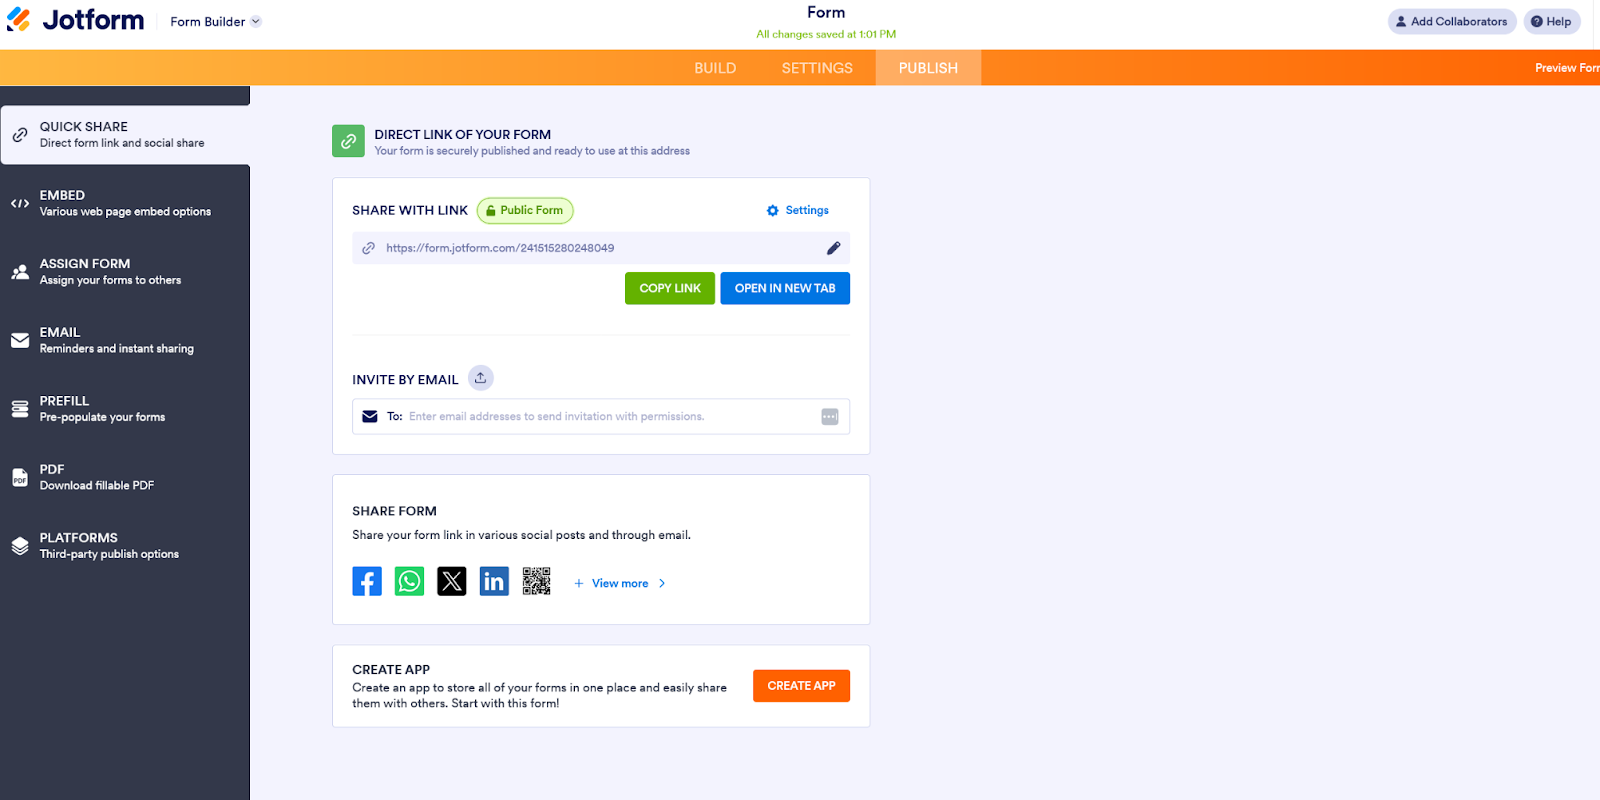
Task: Click the COPY LINK button
Action: [x=670, y=288]
